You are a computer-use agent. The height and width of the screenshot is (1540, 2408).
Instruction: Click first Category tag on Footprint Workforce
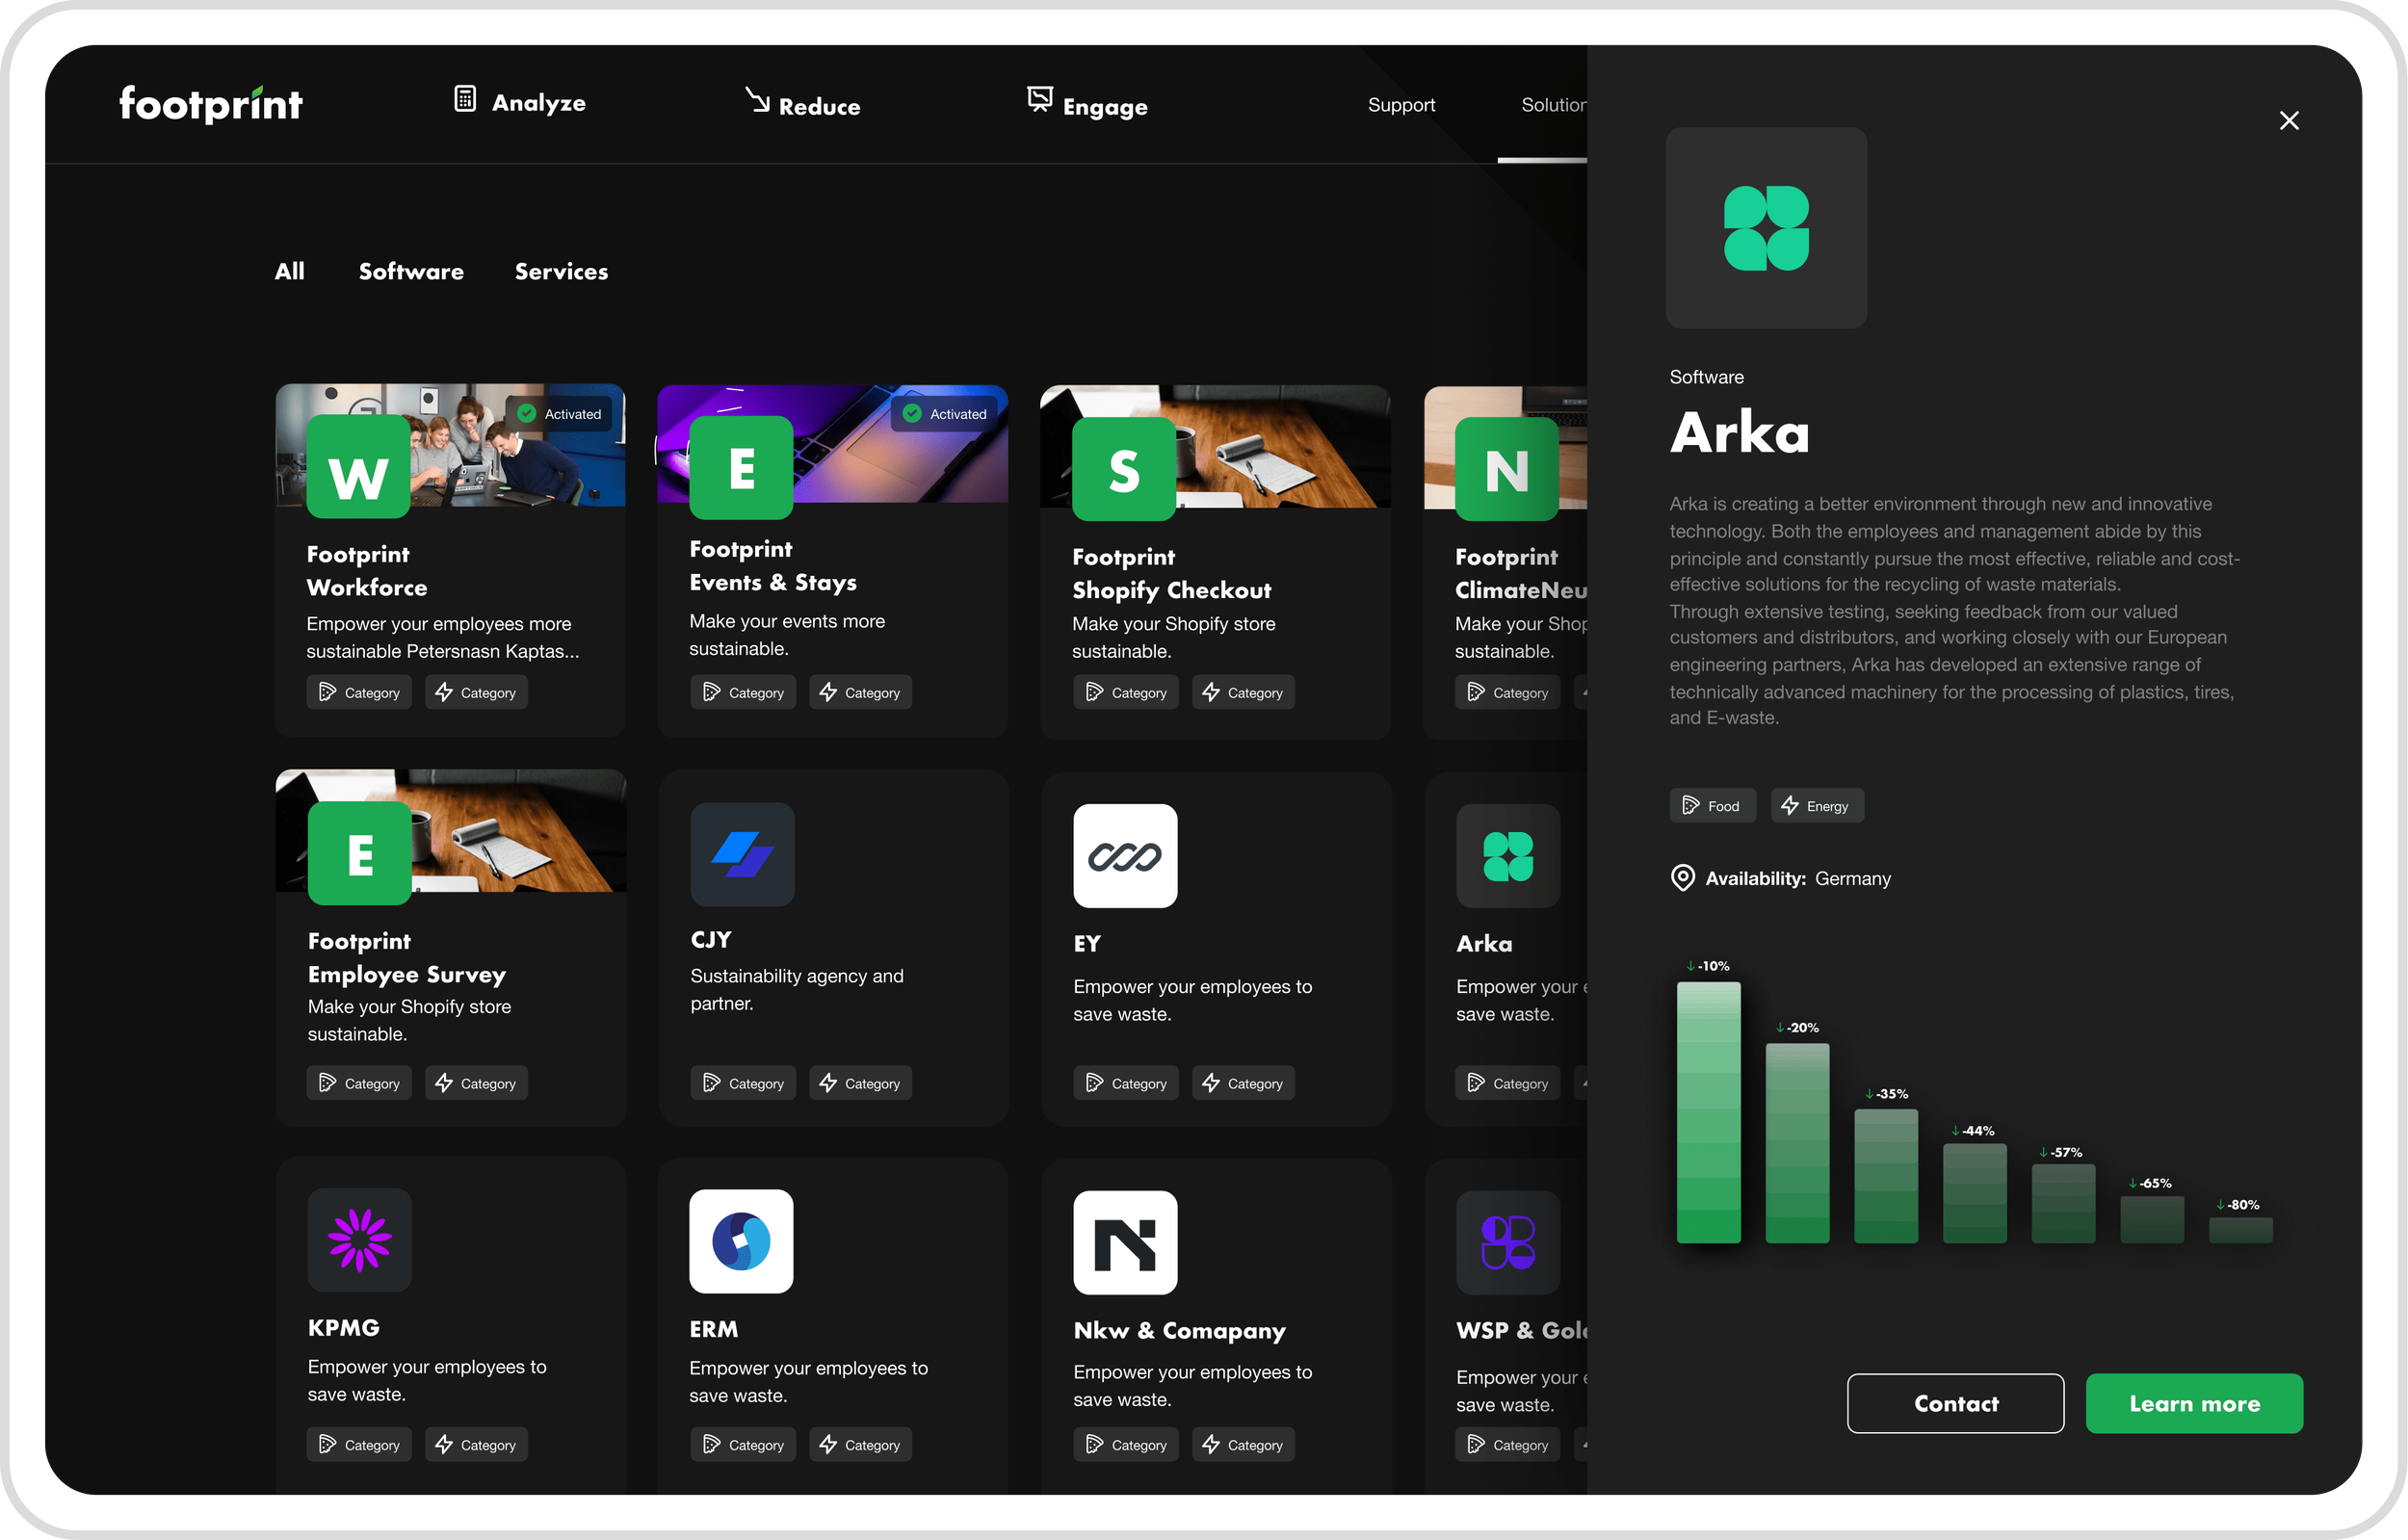[x=359, y=692]
